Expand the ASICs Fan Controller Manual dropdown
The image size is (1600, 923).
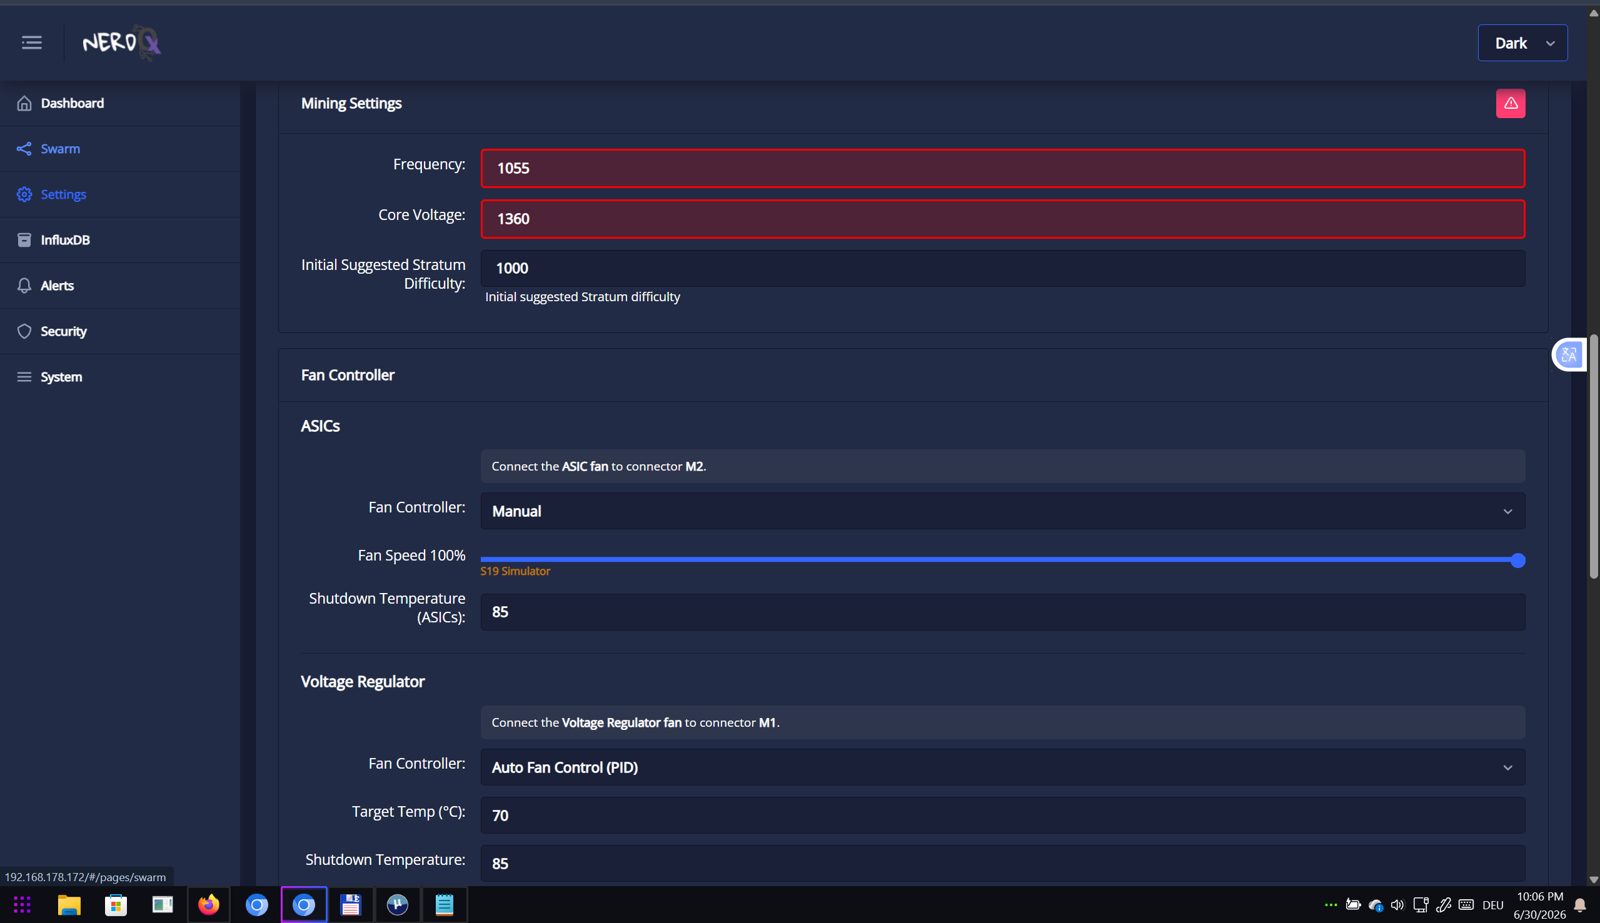1003,511
